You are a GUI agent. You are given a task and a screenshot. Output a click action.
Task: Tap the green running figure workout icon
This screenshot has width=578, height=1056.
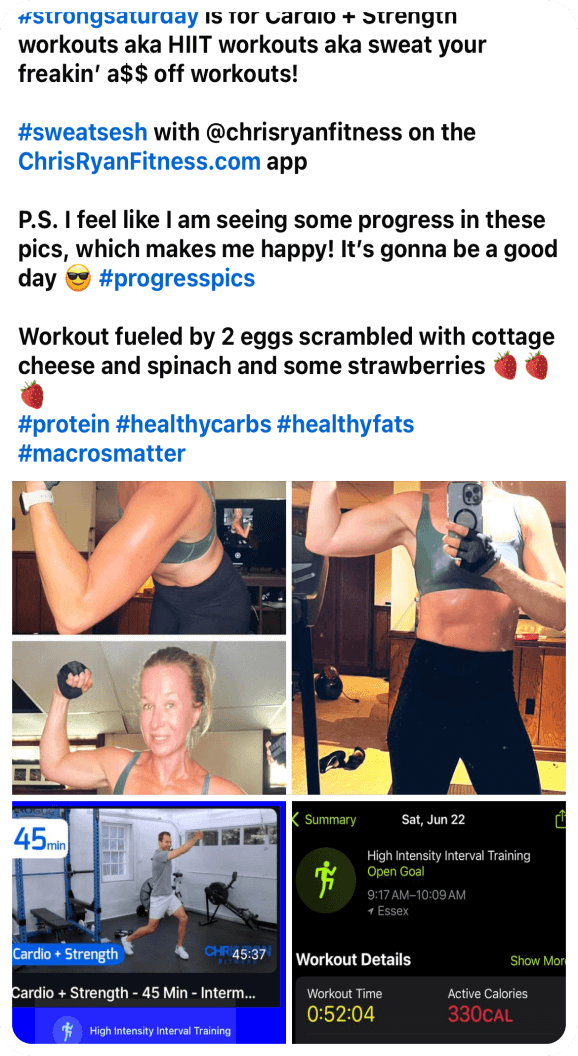pos(326,880)
